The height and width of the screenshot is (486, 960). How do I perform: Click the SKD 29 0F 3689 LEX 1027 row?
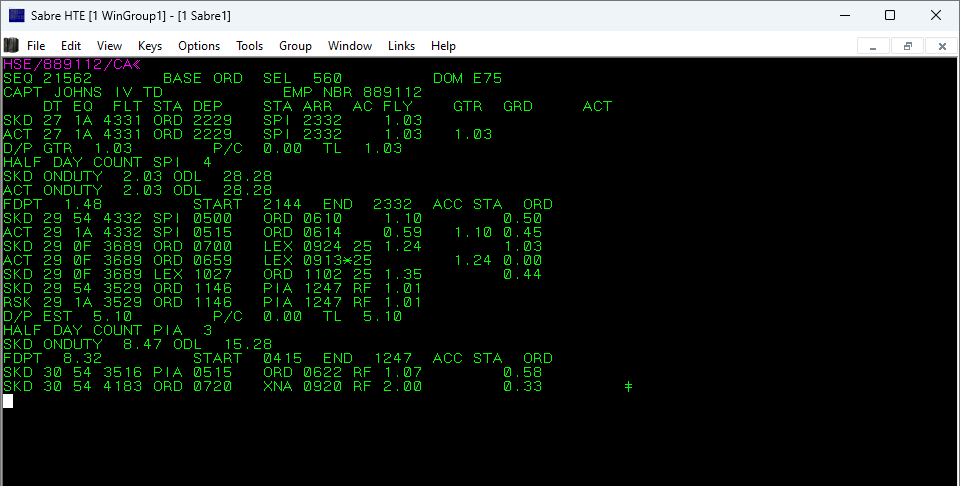(272, 275)
